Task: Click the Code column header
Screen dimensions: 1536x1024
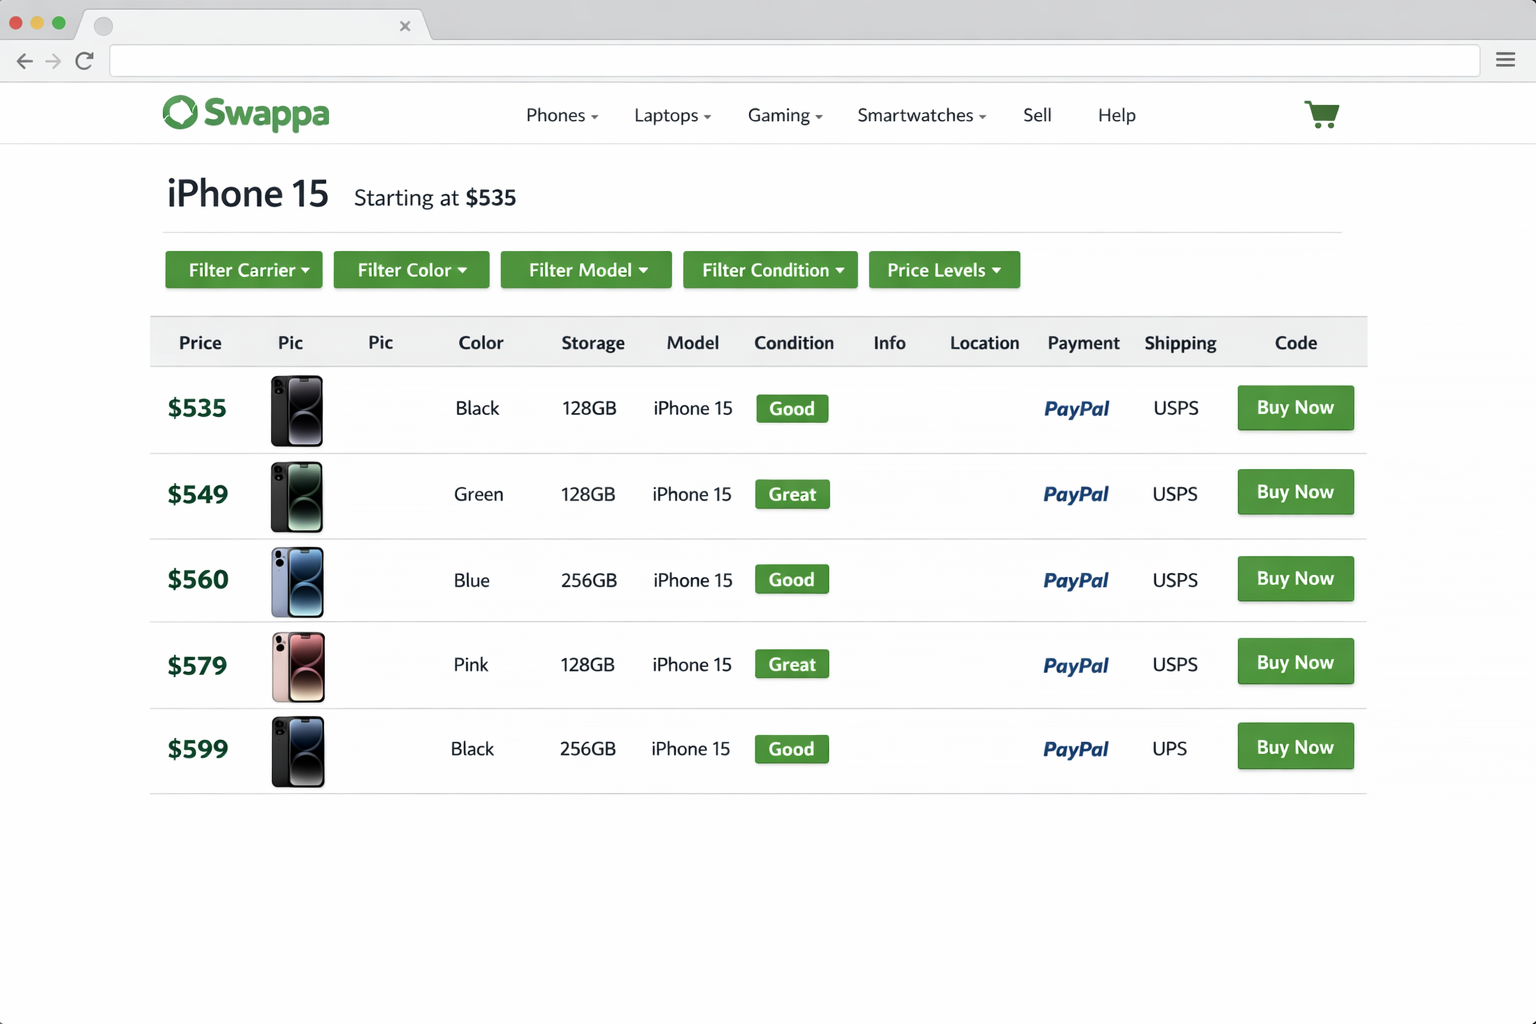Action: tap(1296, 343)
